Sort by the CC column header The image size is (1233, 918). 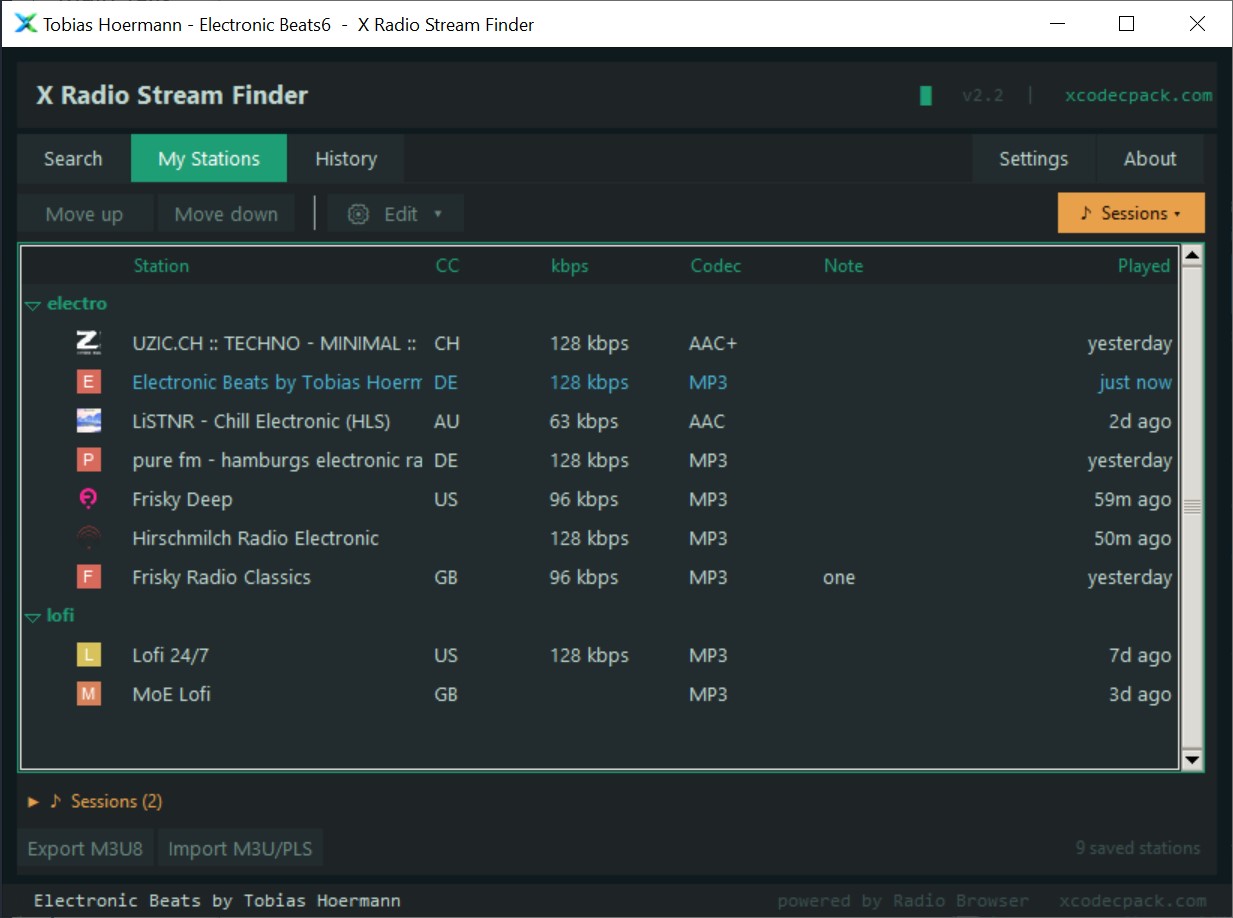tap(447, 266)
